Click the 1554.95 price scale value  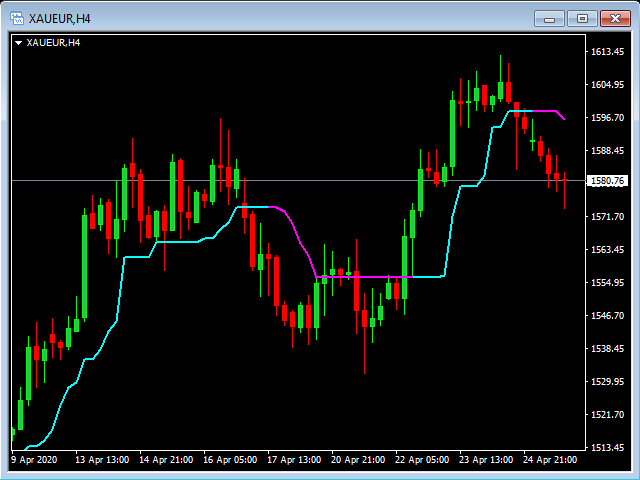click(x=608, y=282)
